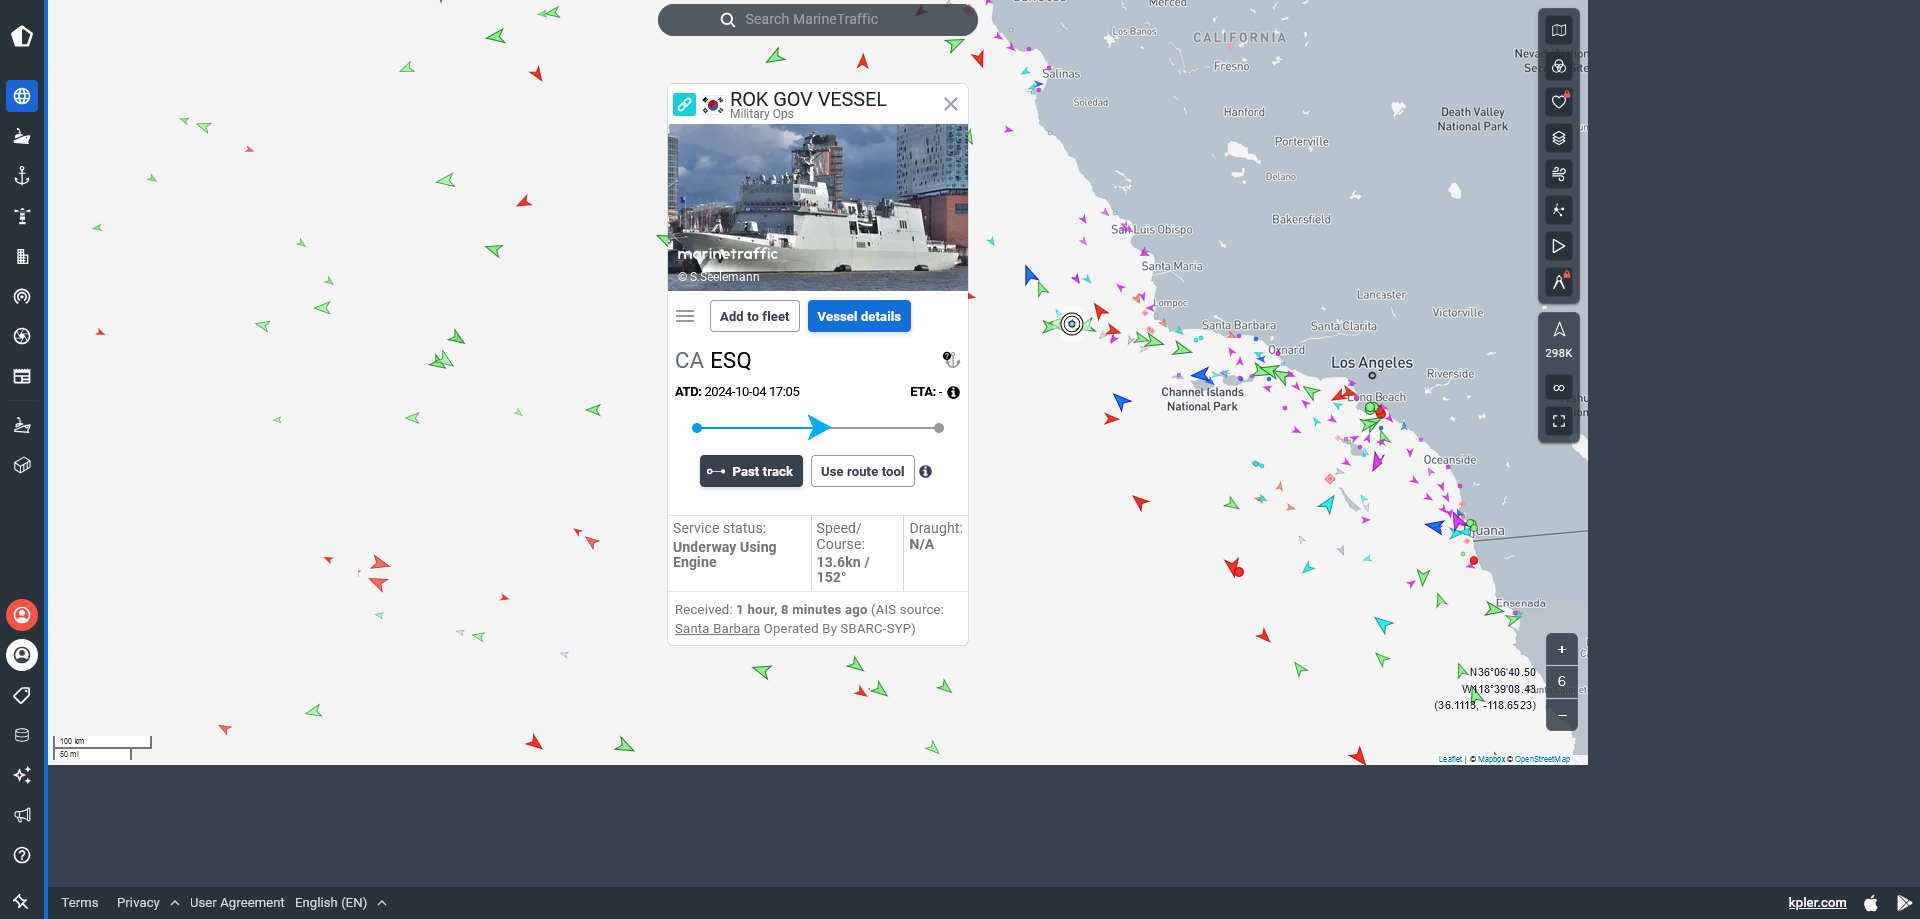1920x919 pixels.
Task: Enter fullscreen map mode
Action: click(x=1558, y=421)
